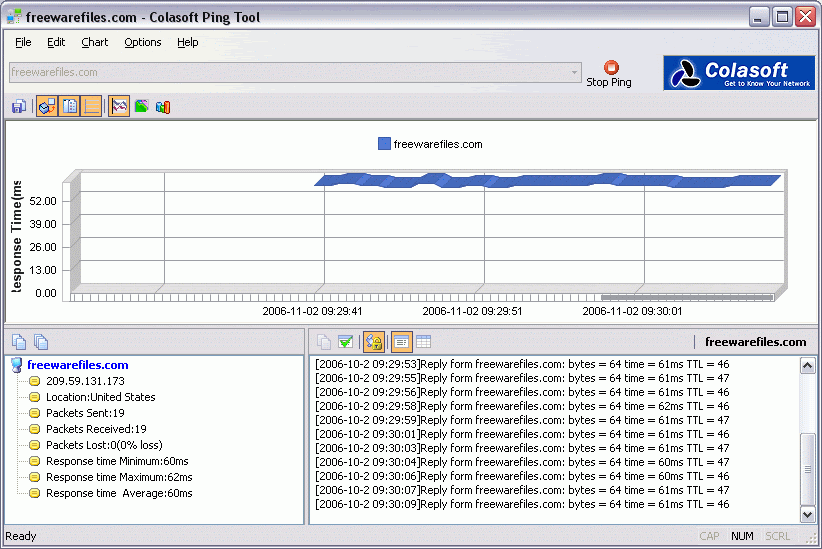Image resolution: width=822 pixels, height=549 pixels.
Task: Toggle the padlock auto-scroll button above log
Action: (373, 342)
